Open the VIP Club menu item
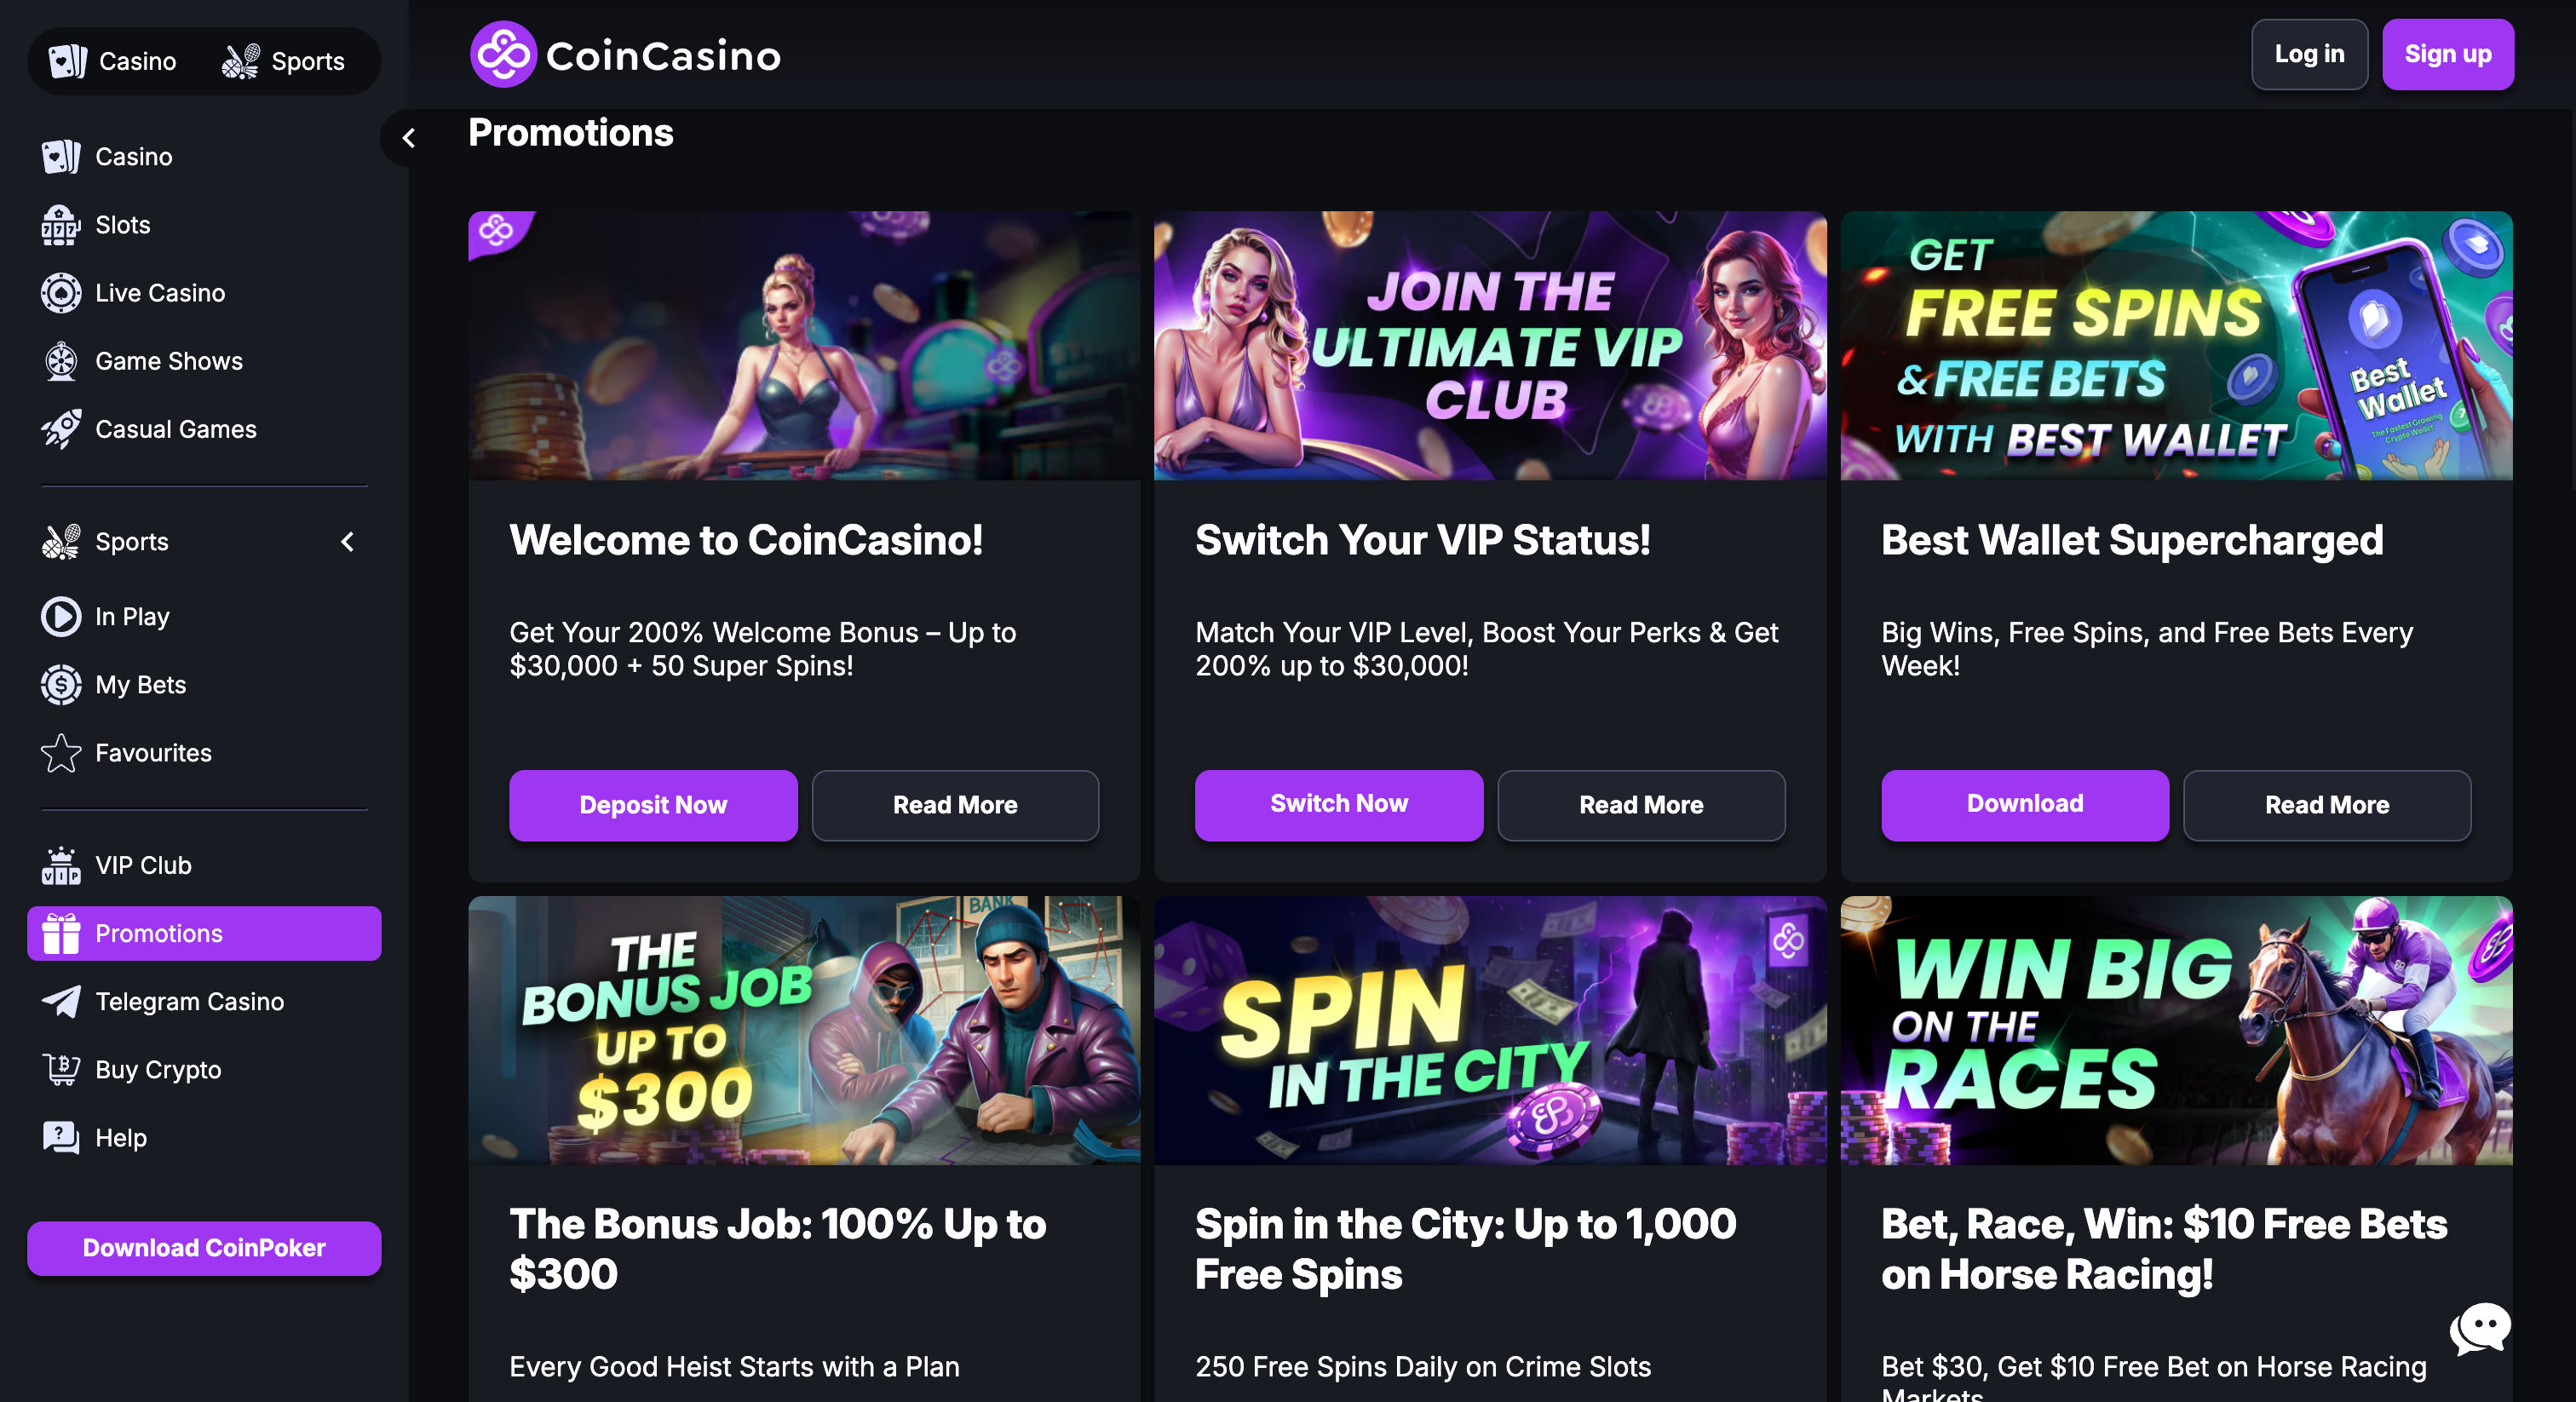2576x1402 pixels. 143,865
